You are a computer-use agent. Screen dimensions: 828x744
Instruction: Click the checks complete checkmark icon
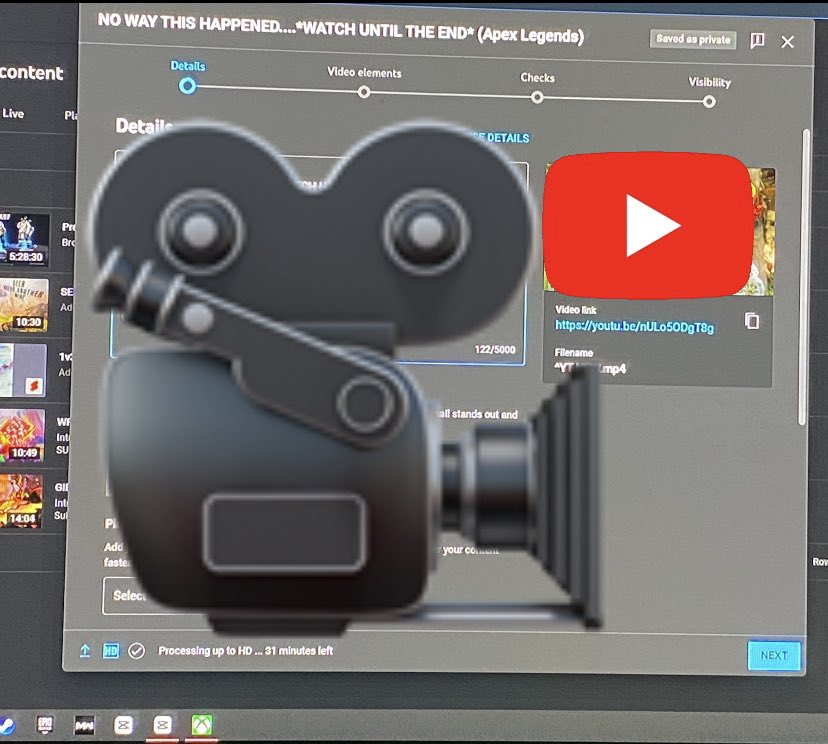click(x=136, y=651)
